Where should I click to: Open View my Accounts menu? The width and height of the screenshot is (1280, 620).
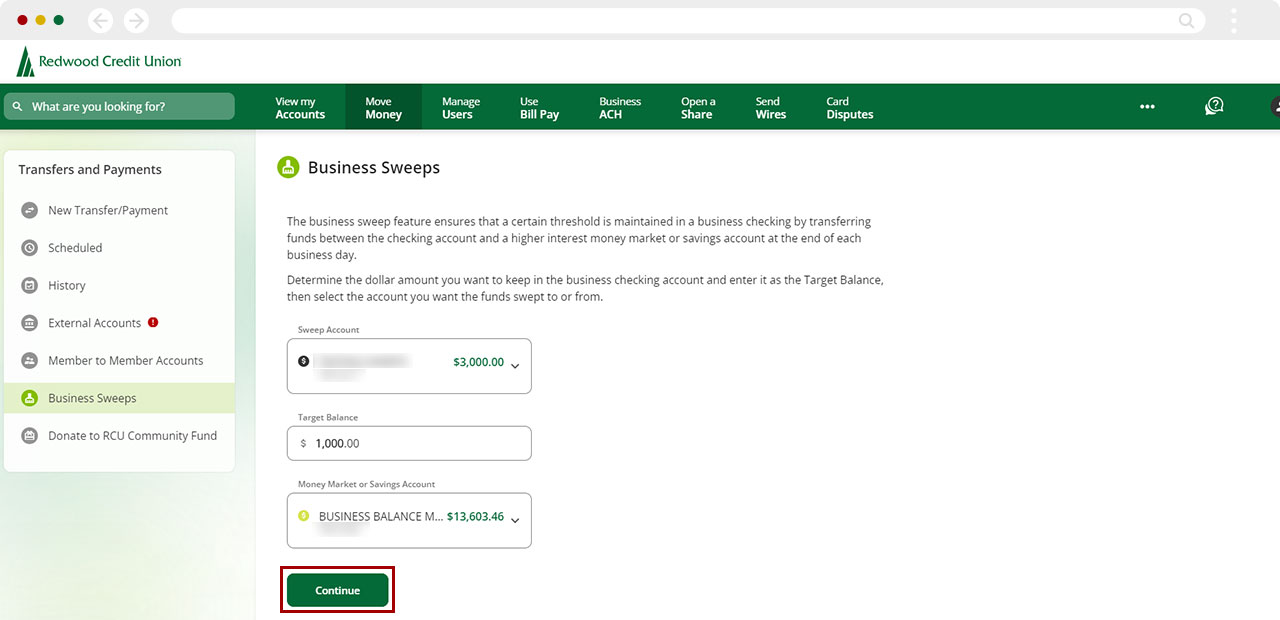[300, 108]
